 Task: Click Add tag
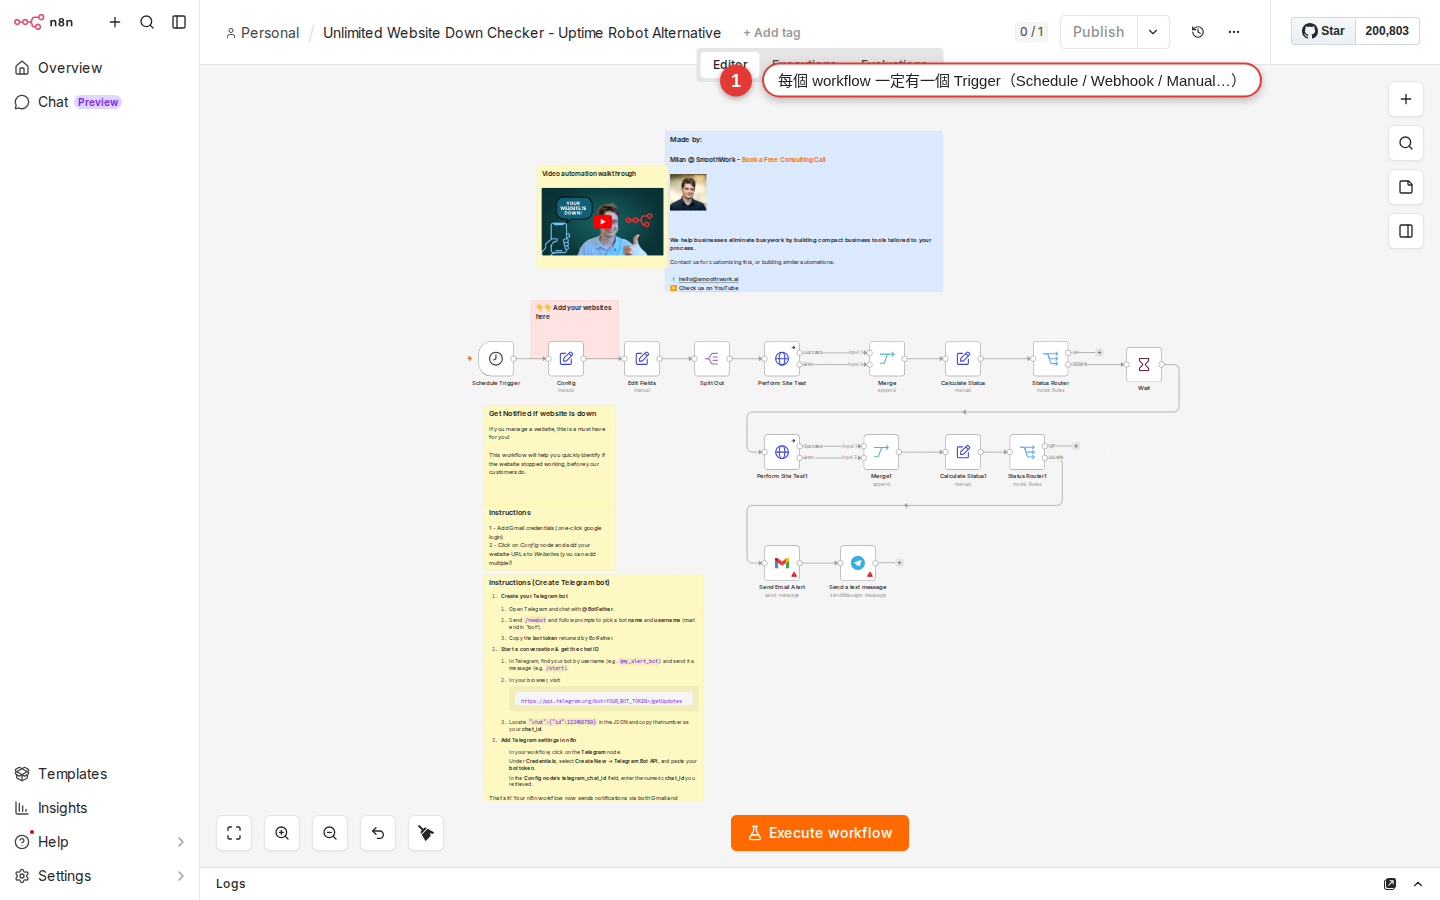coord(771,33)
